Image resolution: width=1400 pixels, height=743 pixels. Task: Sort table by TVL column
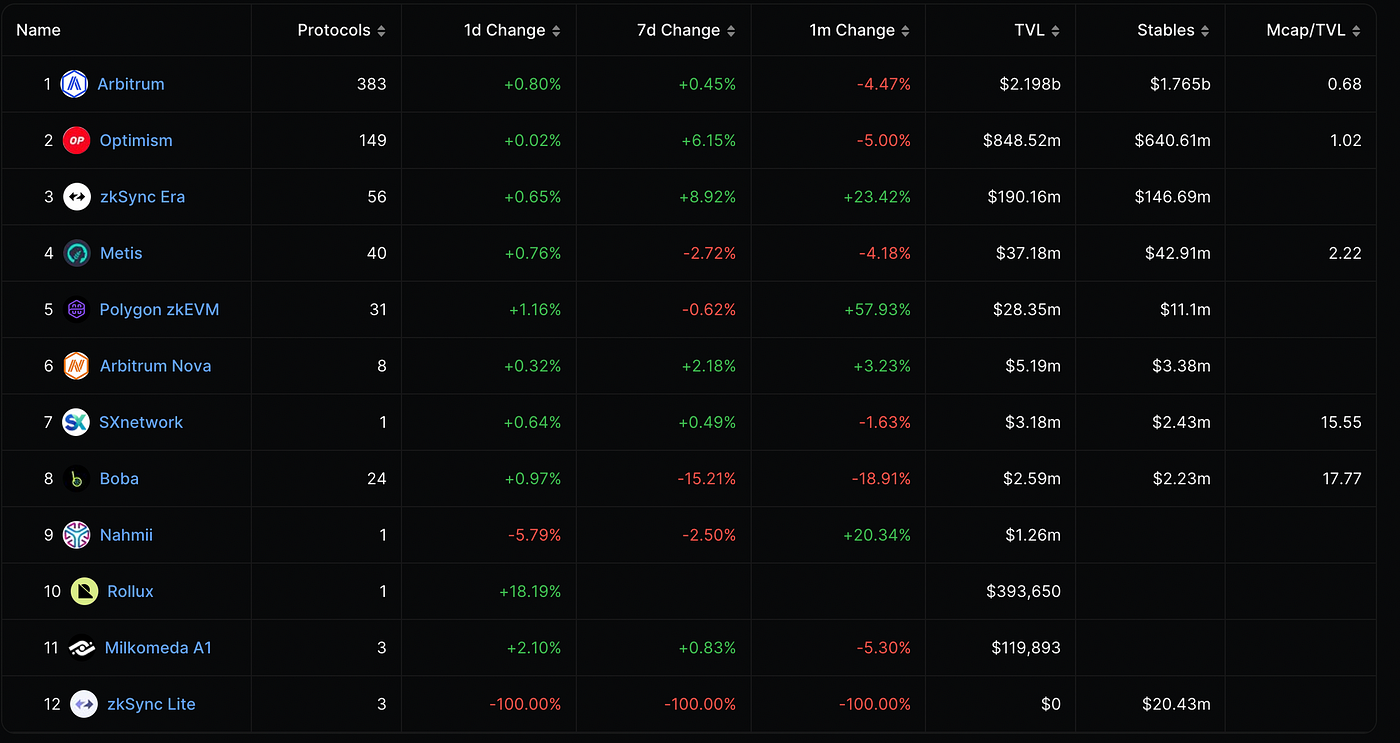pyautogui.click(x=1036, y=30)
